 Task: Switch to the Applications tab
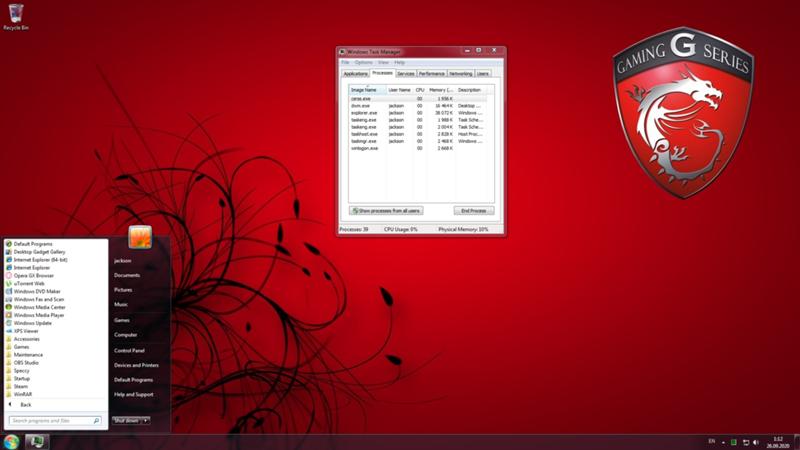[x=355, y=74]
